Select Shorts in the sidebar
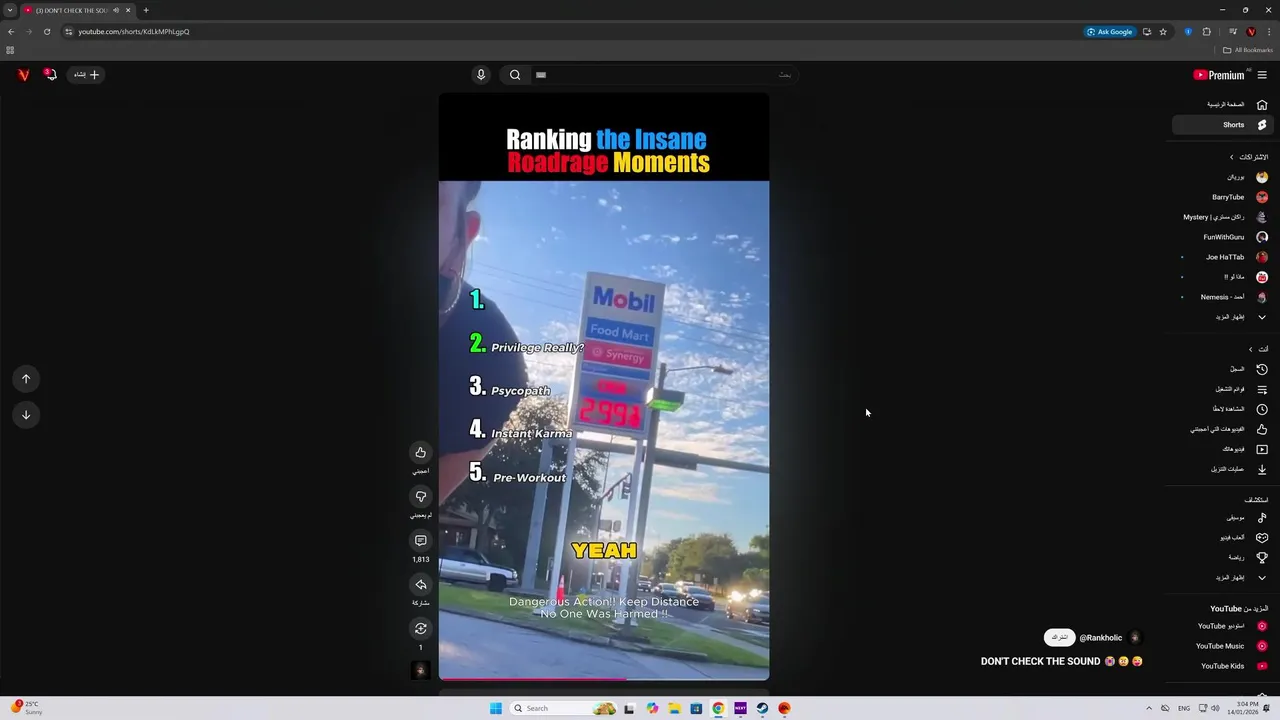The width and height of the screenshot is (1280, 720). [1222, 125]
